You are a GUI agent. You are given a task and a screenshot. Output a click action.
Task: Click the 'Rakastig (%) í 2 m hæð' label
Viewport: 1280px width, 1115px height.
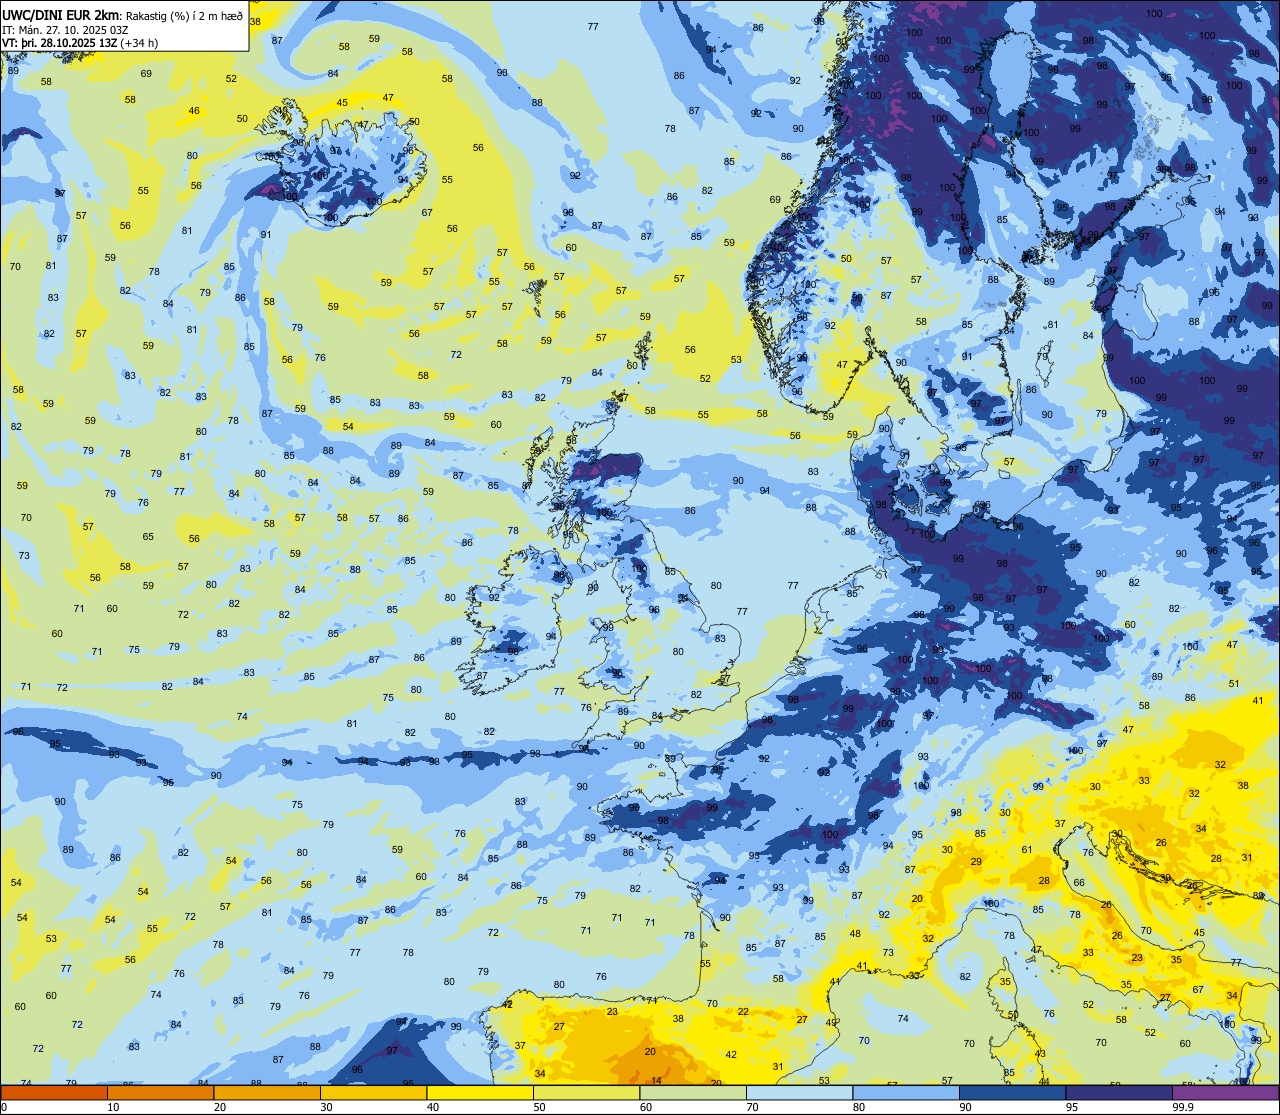pos(184,15)
